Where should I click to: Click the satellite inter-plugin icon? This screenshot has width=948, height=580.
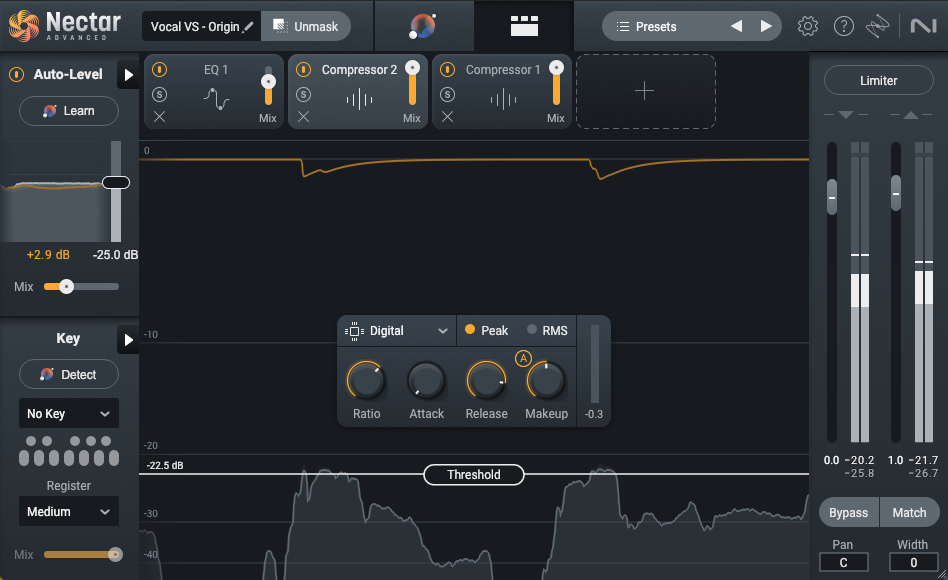[x=877, y=26]
